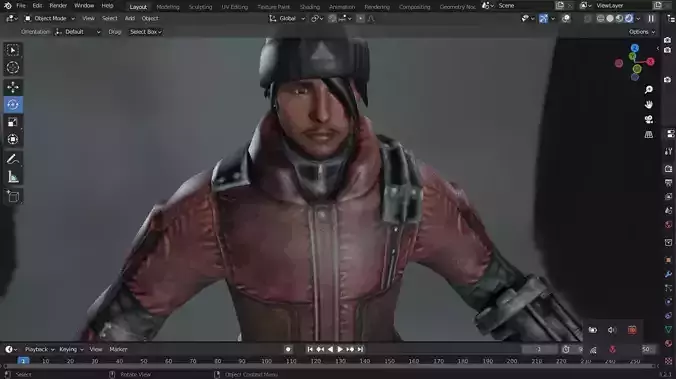Click the network signal icon in the tray
Screen dimensions: 676x379
(x=593, y=350)
